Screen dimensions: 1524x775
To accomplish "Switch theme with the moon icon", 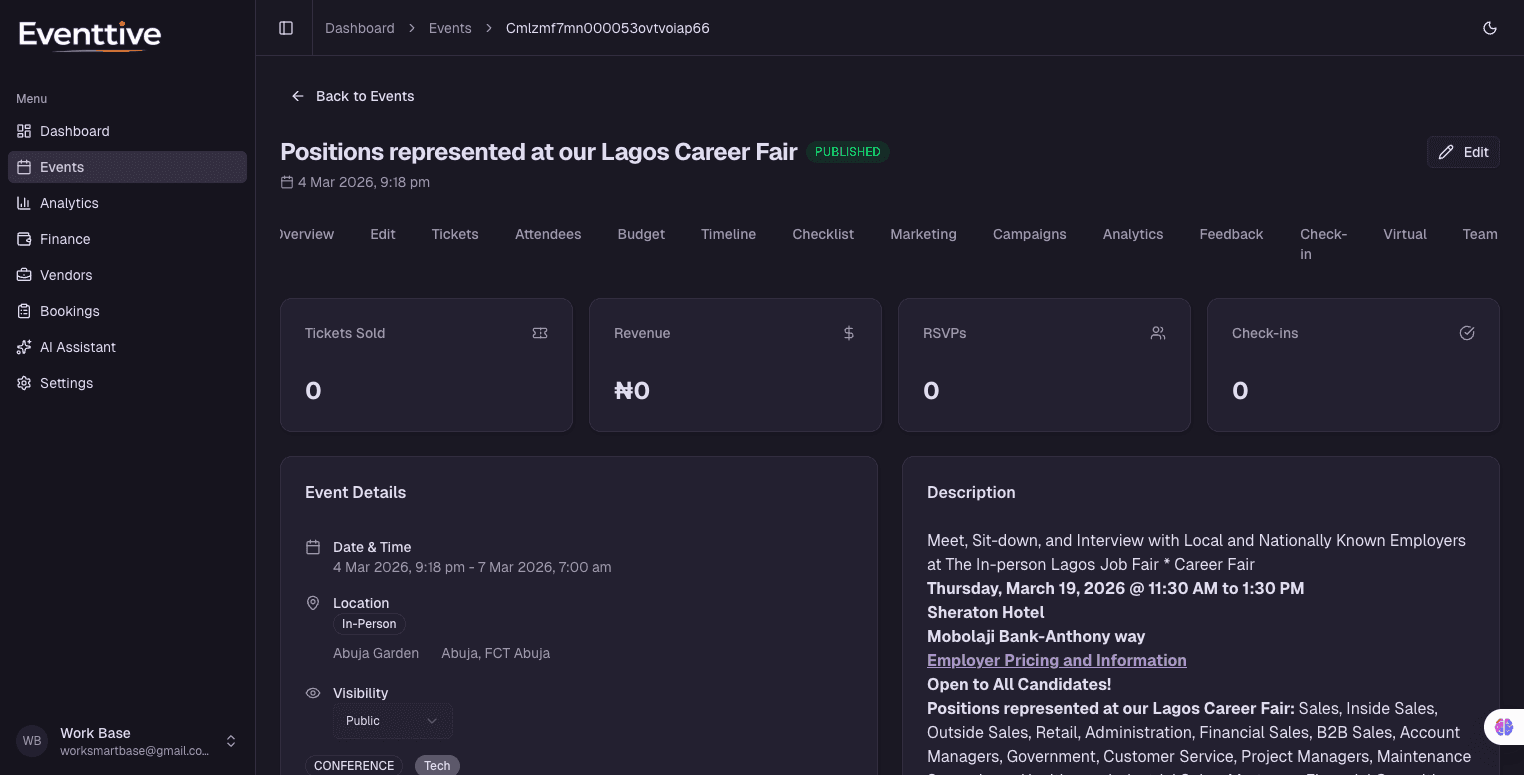I will pos(1489,28).
